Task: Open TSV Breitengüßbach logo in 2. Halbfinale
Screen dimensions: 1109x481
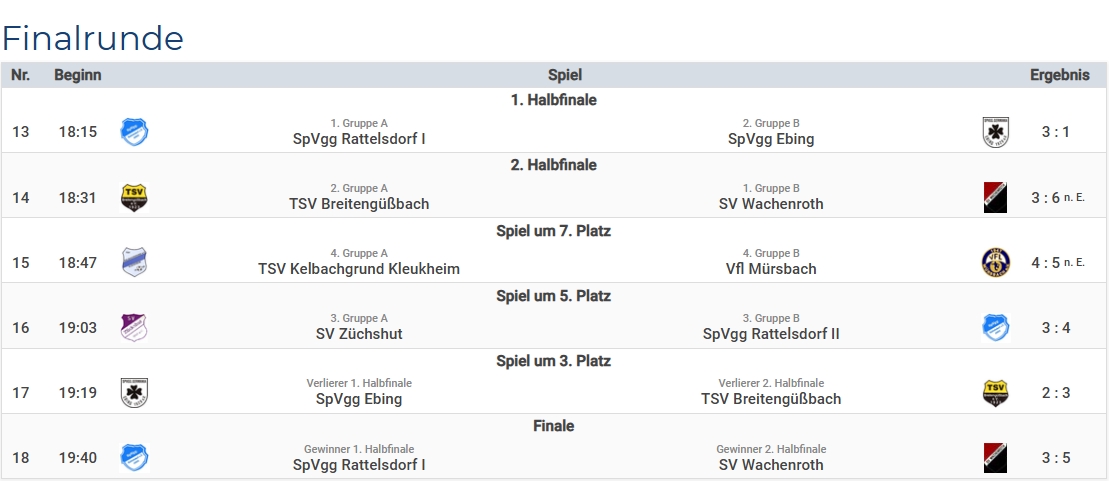Action: [x=134, y=197]
